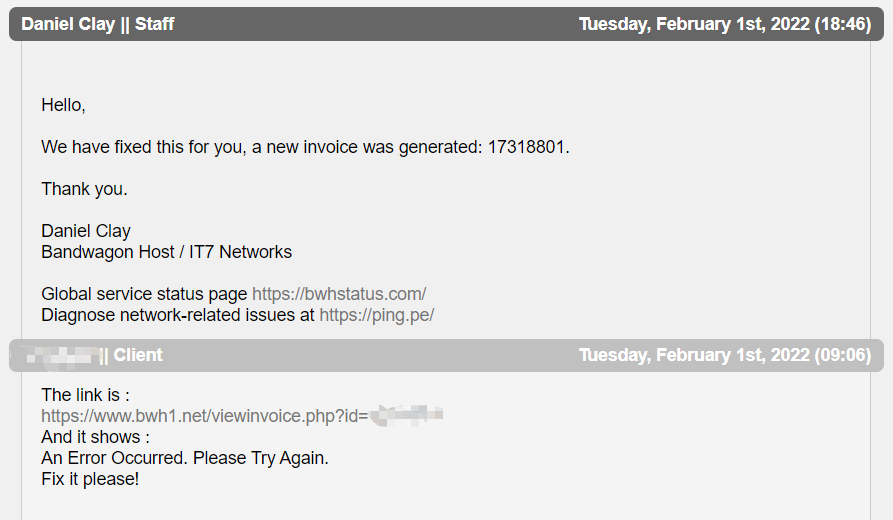
Task: Click the "And it shows :" line
Action: [95, 437]
